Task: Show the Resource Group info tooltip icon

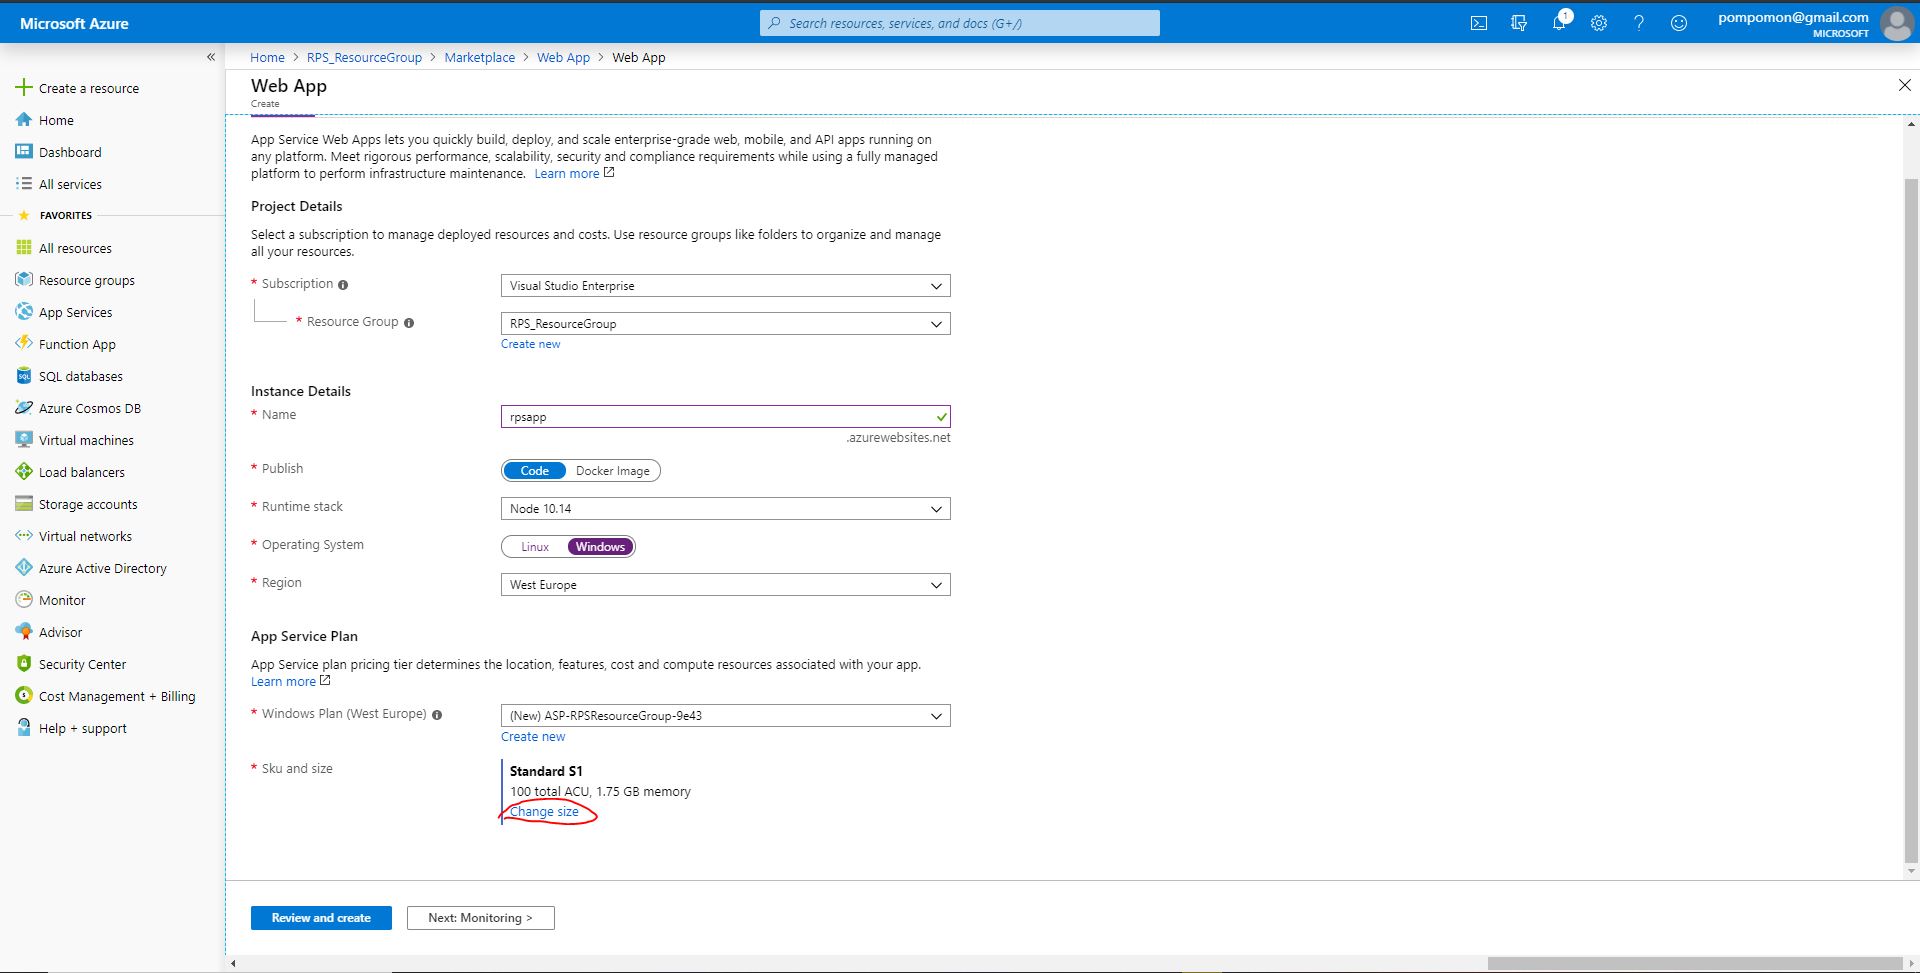Action: coord(409,323)
